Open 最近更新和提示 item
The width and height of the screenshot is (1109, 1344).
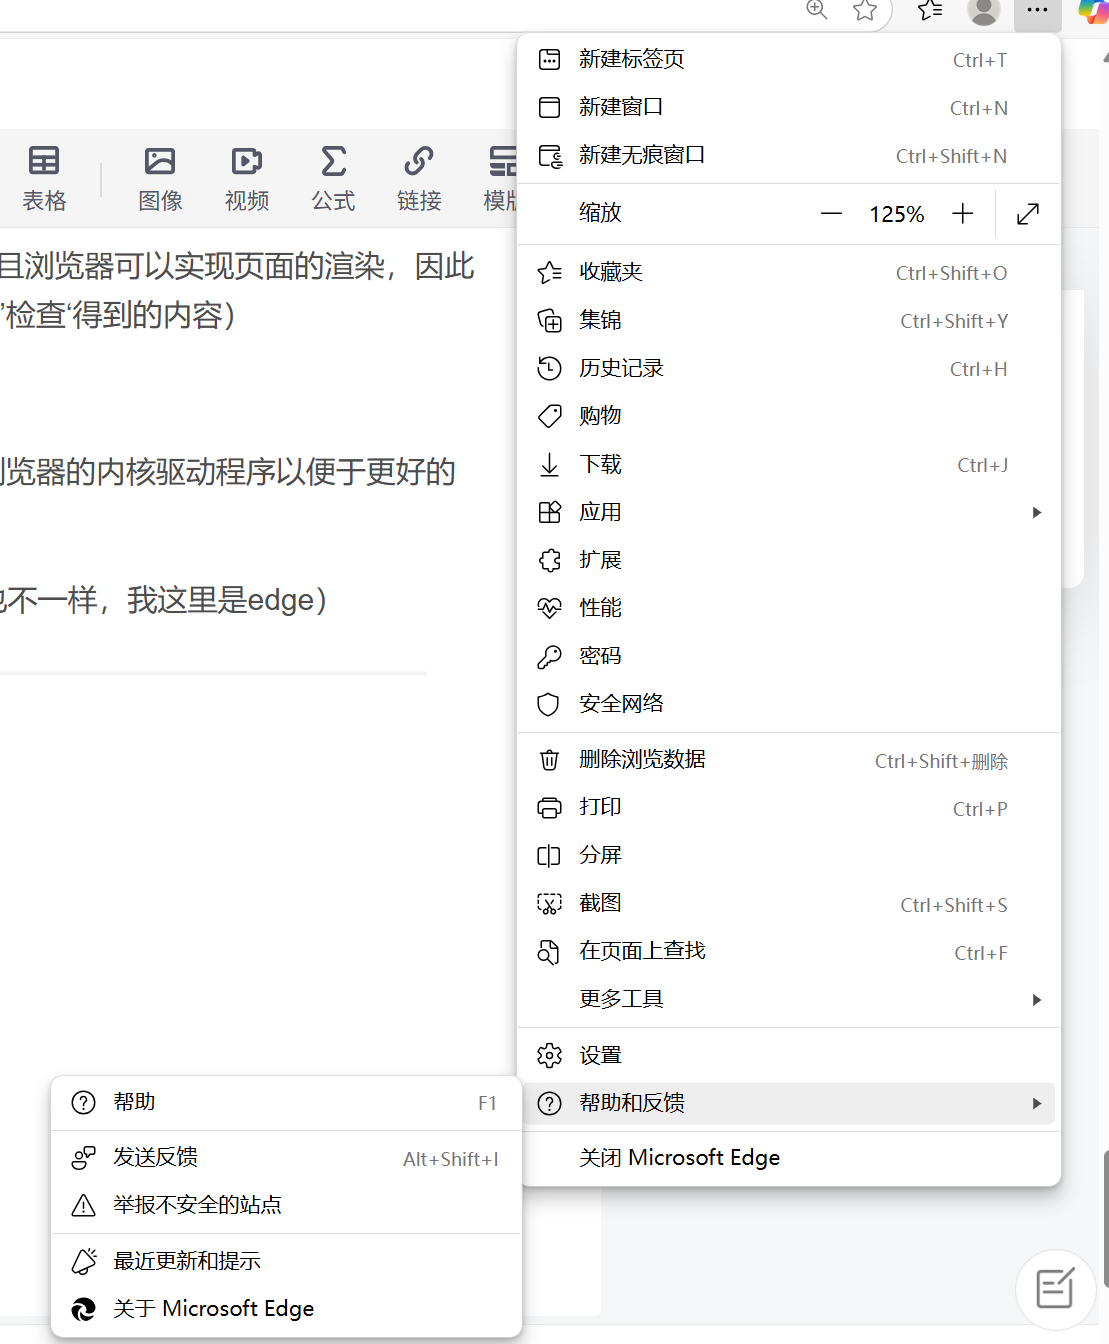287,1262
